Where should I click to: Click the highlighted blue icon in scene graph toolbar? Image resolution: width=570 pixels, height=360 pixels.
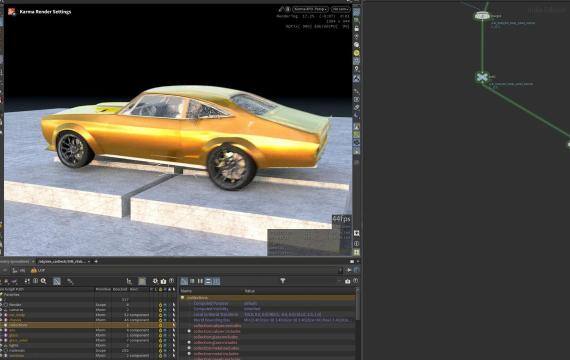(57, 281)
